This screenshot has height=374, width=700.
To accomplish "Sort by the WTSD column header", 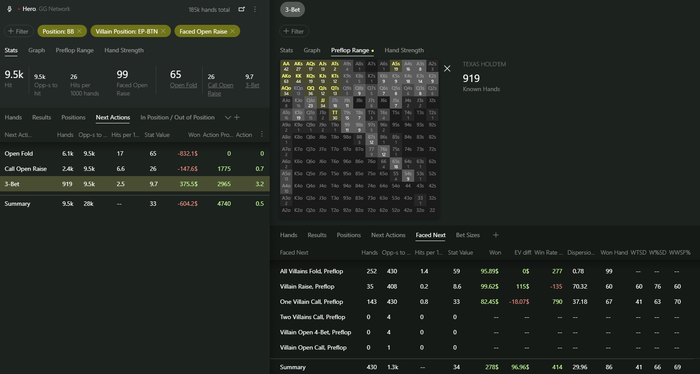I will (x=638, y=252).
